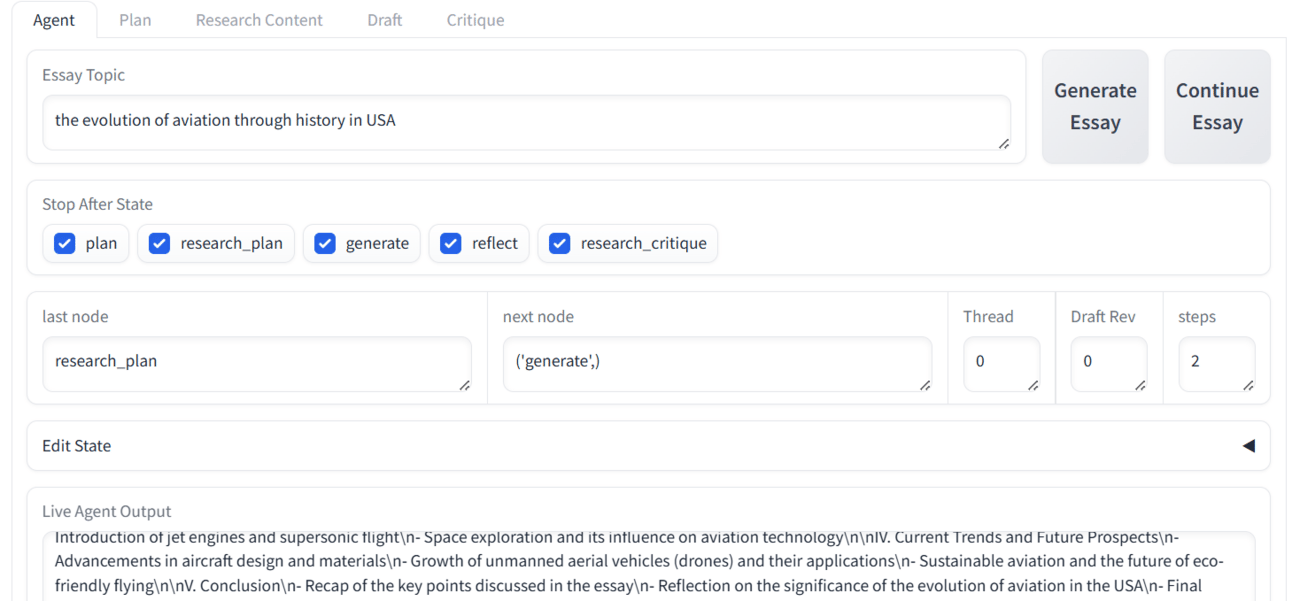Image resolution: width=1292 pixels, height=601 pixels.
Task: Uncheck the plan checkbox
Action: click(x=65, y=243)
